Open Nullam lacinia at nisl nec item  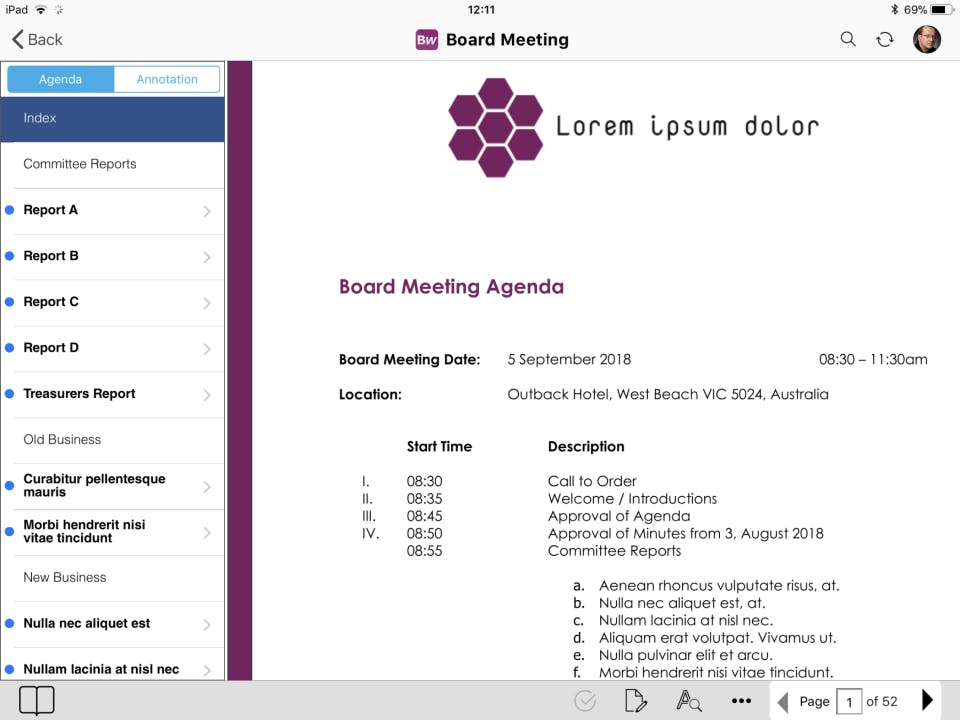113,664
